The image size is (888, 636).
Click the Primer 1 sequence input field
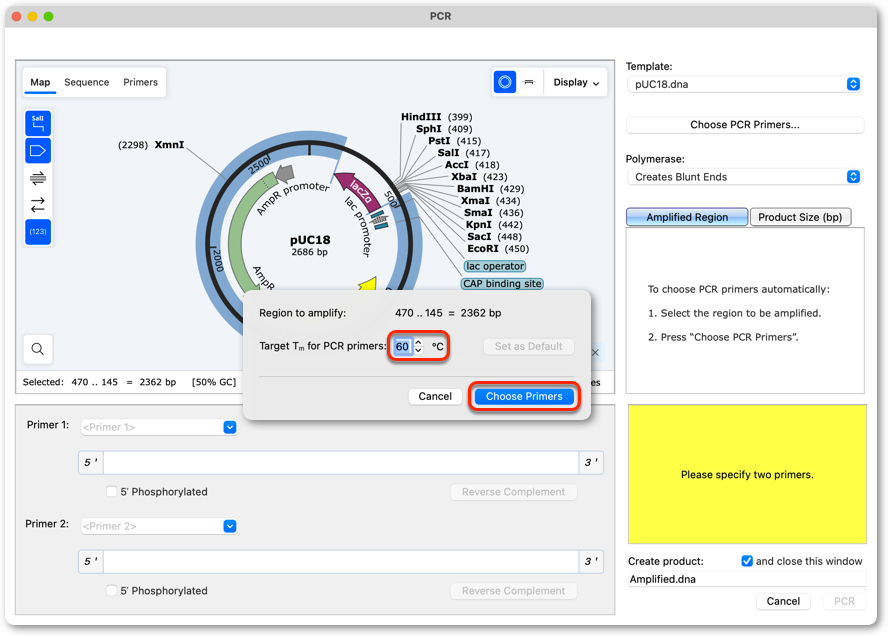coord(341,463)
